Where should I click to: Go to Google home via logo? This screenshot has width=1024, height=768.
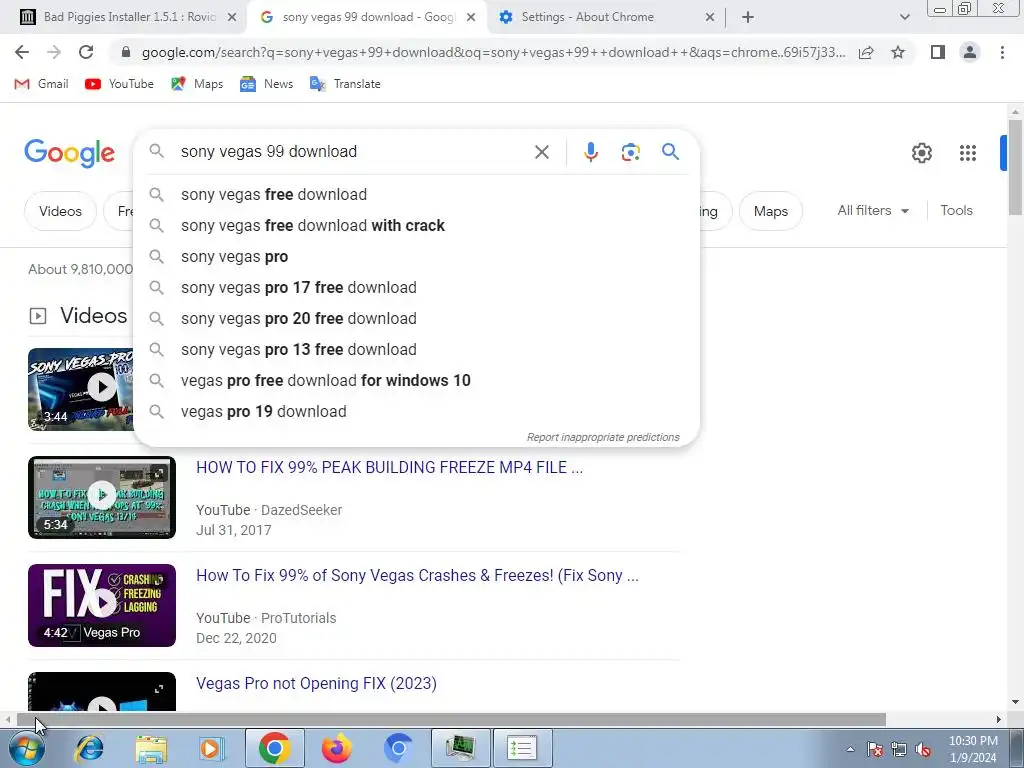[x=69, y=153]
